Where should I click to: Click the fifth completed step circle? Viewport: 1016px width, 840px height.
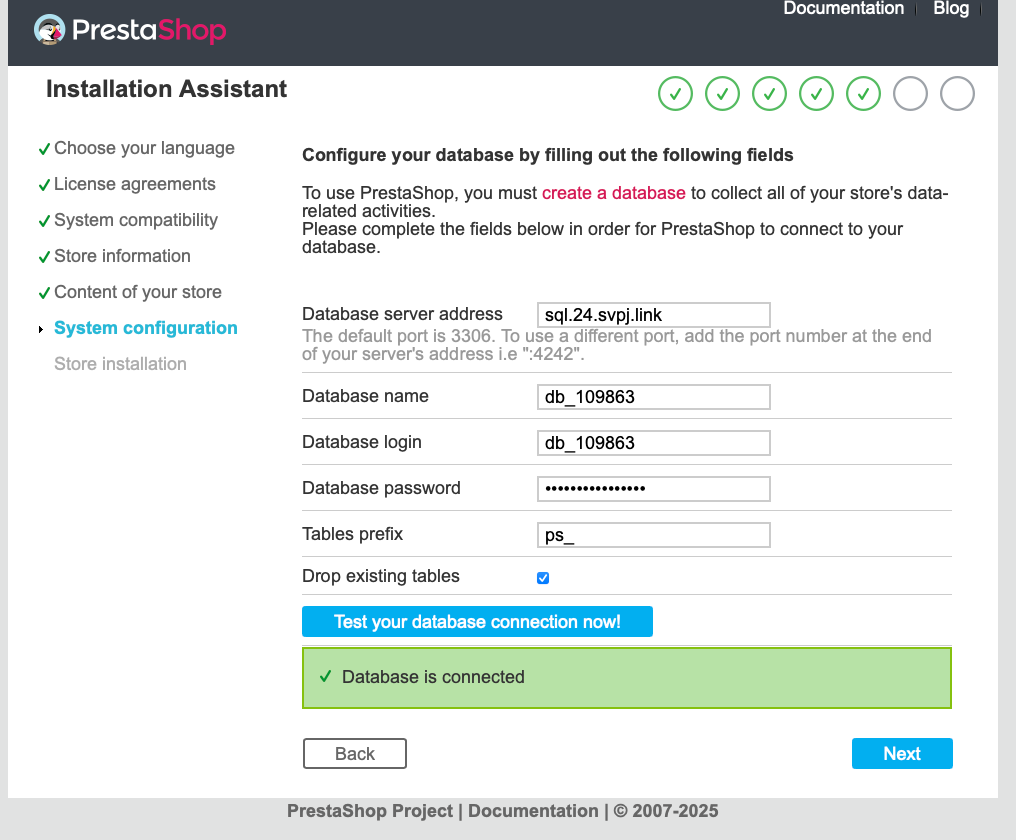point(863,94)
